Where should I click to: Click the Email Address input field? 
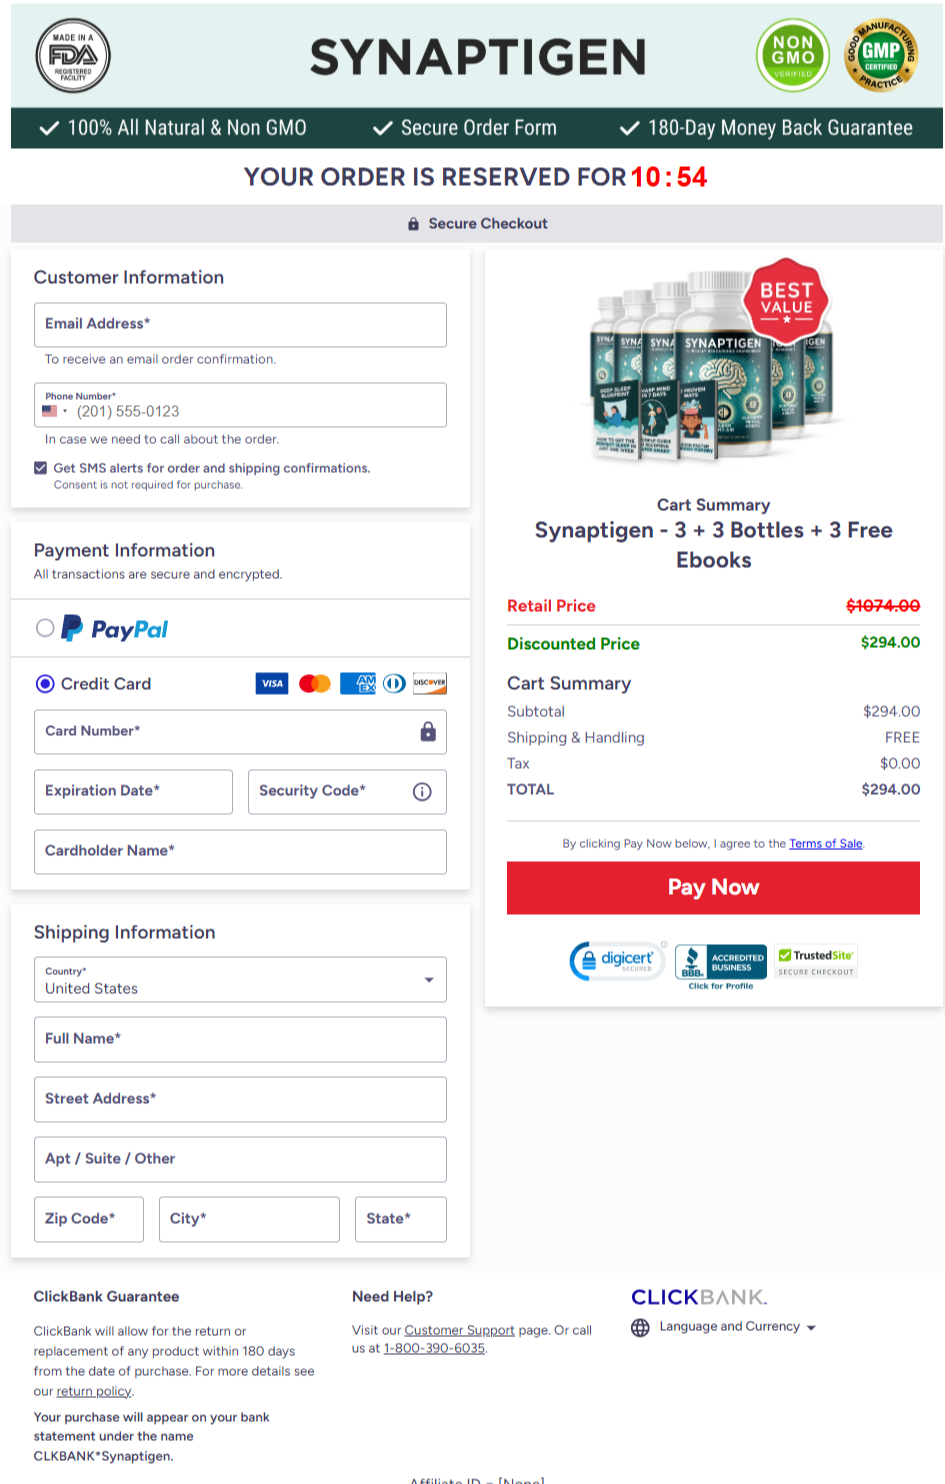(x=240, y=325)
